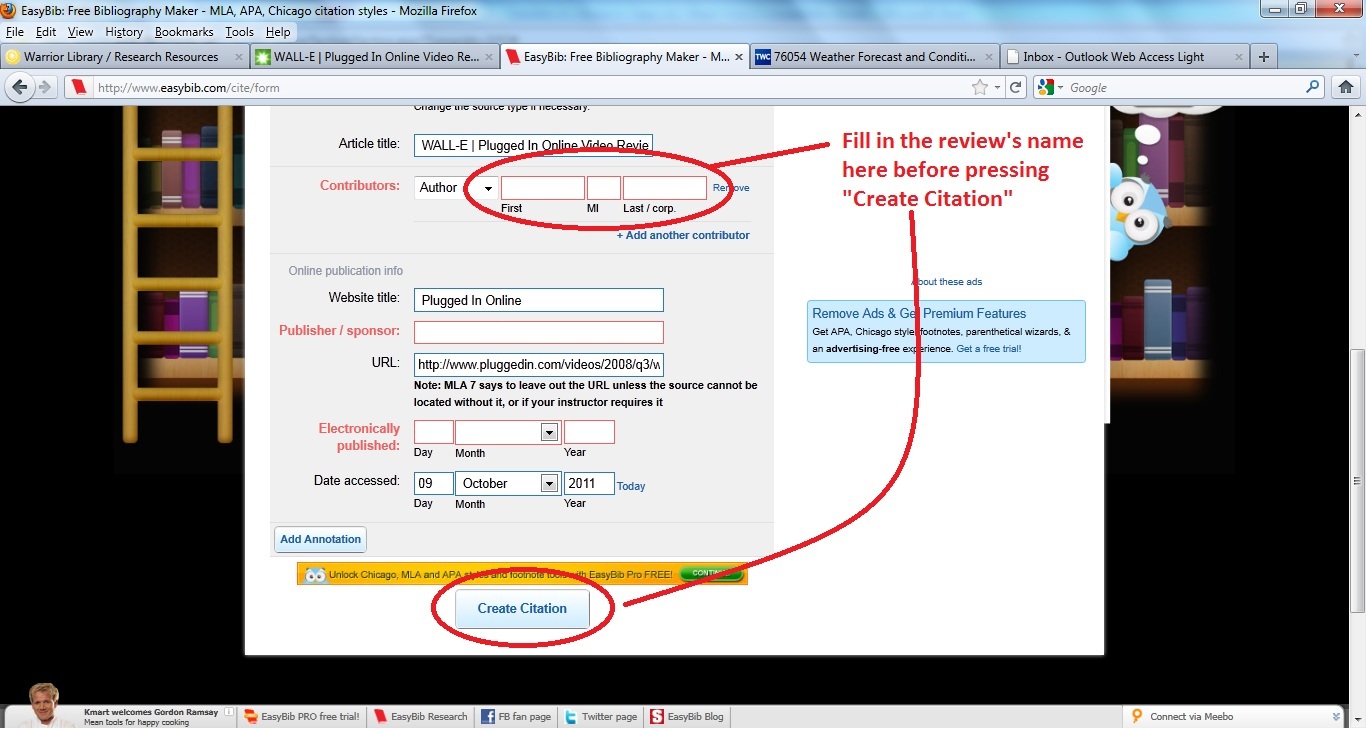Open the EasyBib PRO free trial shortcut

[x=302, y=716]
